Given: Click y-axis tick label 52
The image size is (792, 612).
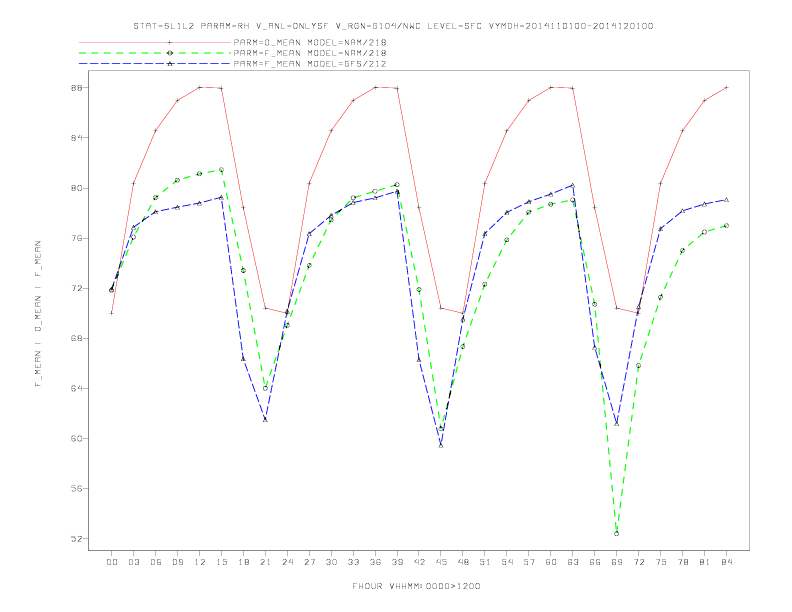Looking at the screenshot, I should tap(76, 539).
